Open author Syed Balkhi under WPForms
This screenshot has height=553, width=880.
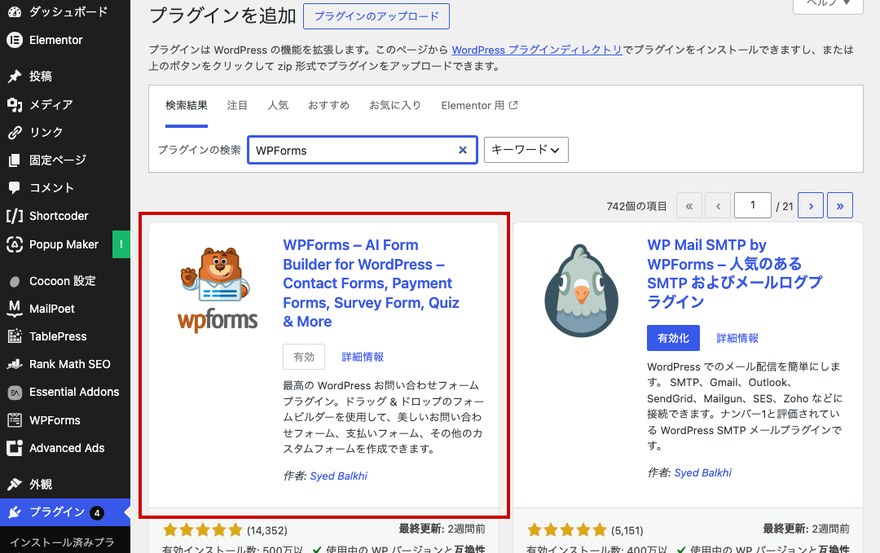pos(338,476)
